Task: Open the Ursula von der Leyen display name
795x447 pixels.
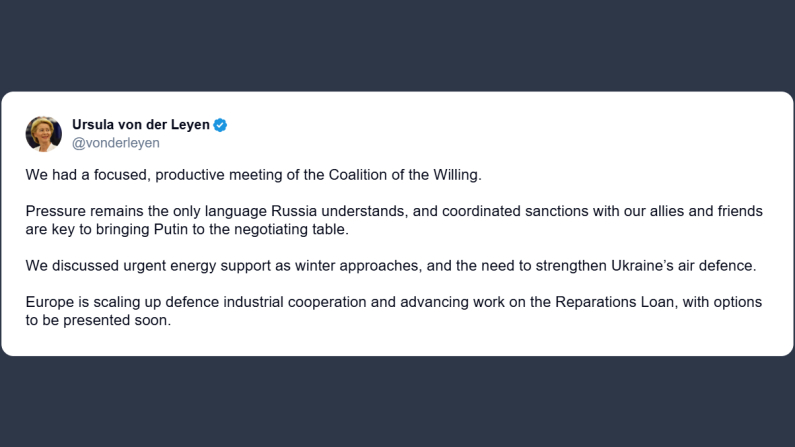Action: [x=140, y=125]
